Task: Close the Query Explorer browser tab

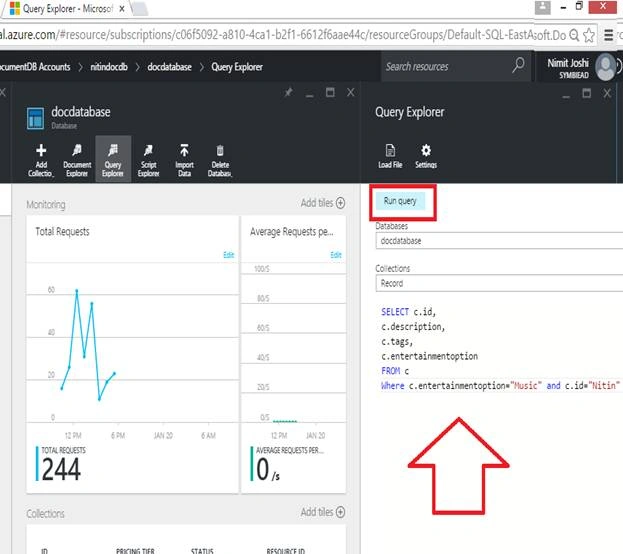Action: tap(122, 8)
